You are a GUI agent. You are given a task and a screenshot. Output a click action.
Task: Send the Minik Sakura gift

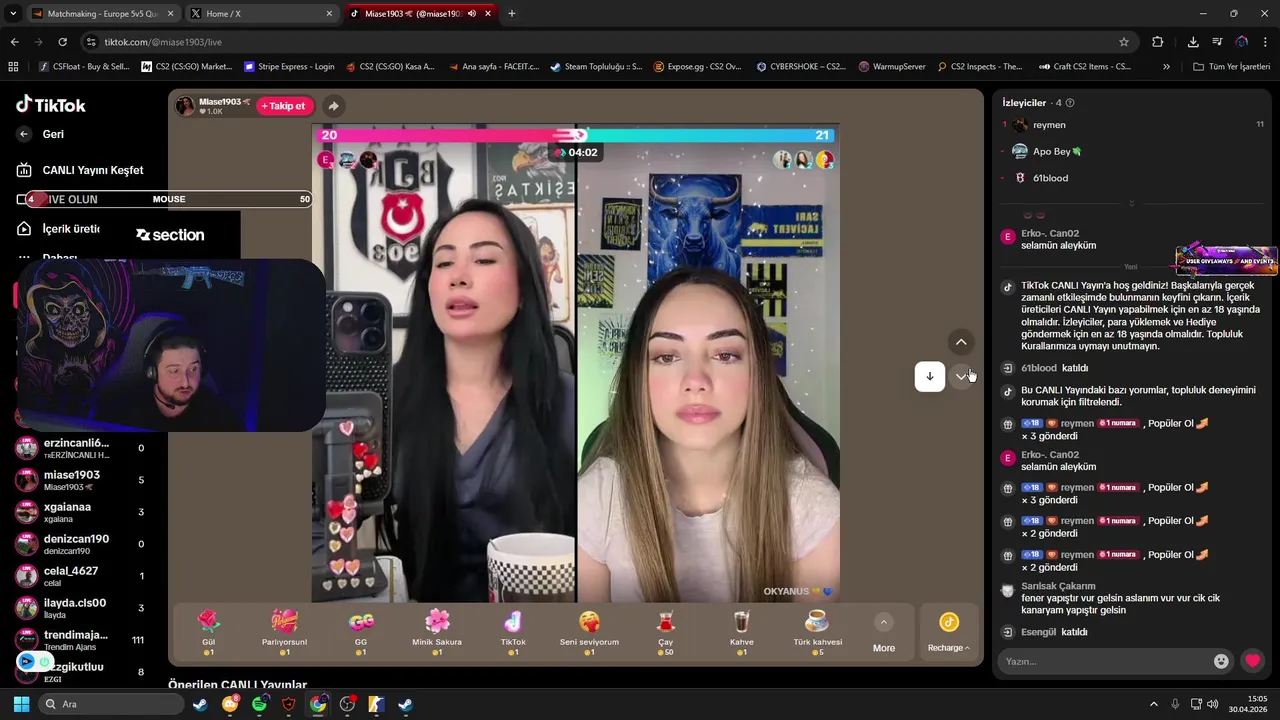437,632
